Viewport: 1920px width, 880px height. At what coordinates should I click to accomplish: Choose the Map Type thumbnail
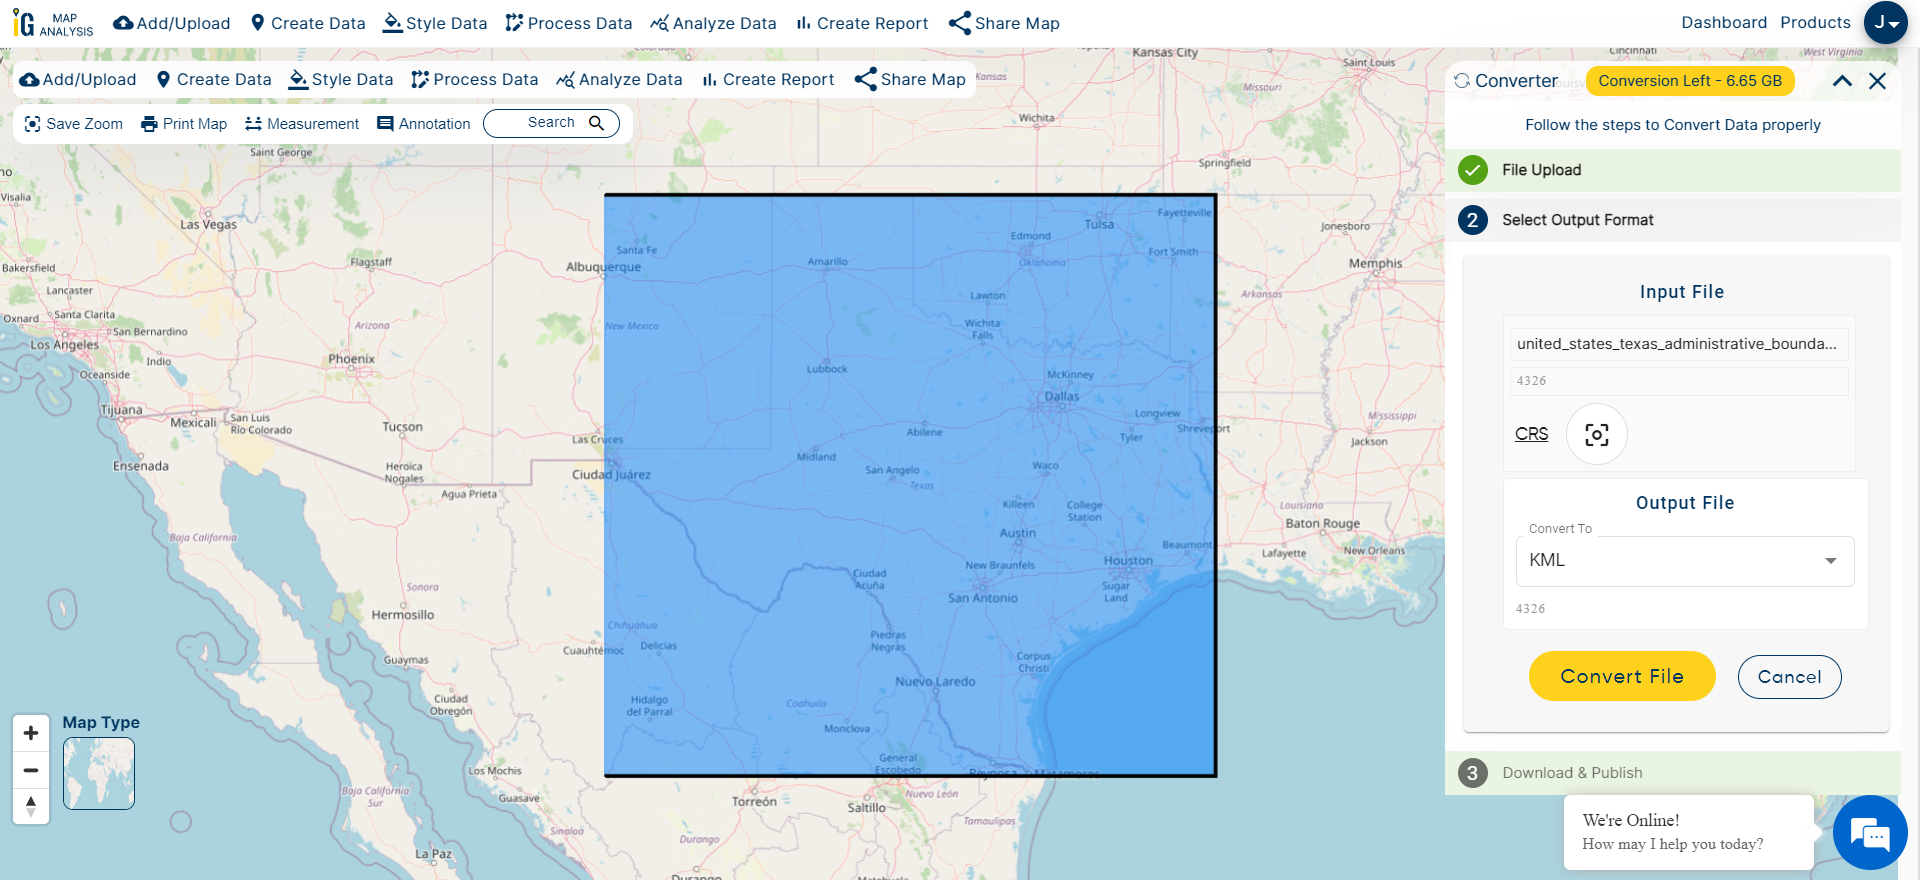coord(99,773)
